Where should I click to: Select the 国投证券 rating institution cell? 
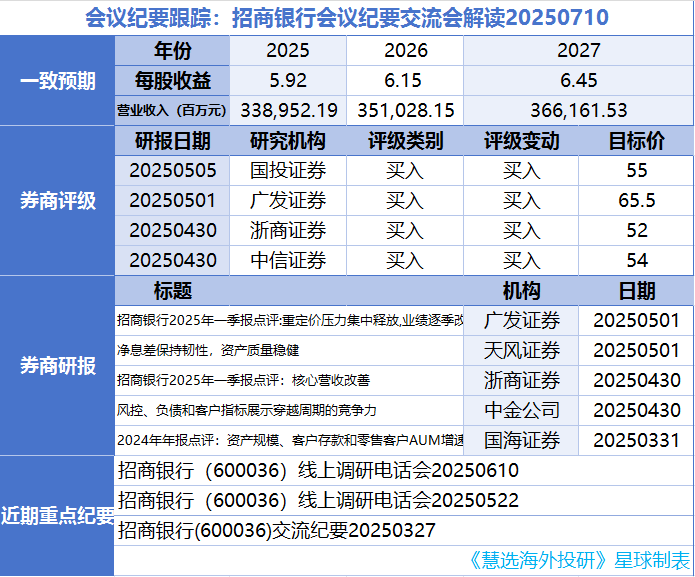coord(288,171)
